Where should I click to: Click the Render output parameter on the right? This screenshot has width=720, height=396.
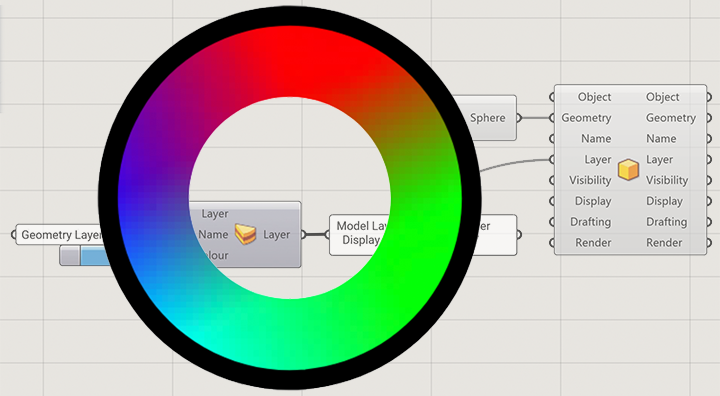pyautogui.click(x=664, y=243)
